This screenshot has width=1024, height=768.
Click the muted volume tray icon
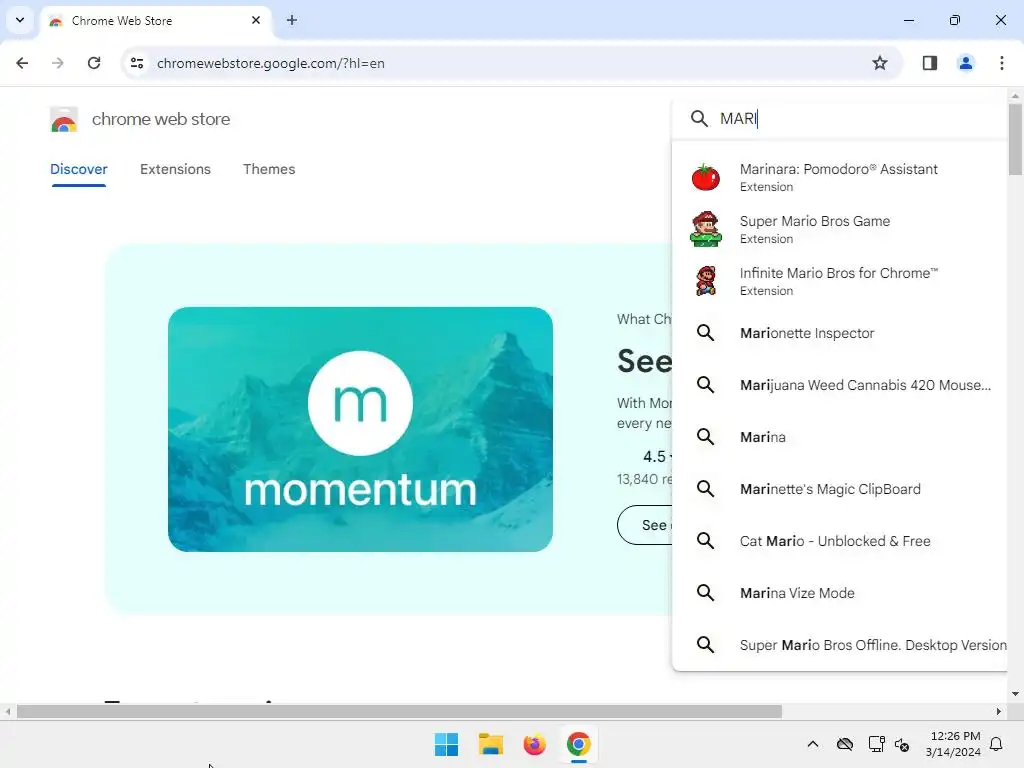pyautogui.click(x=902, y=744)
